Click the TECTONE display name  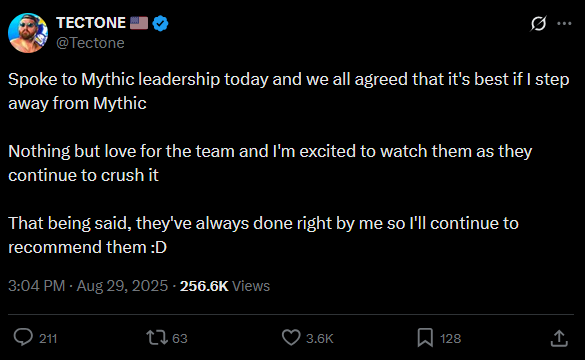pos(91,23)
